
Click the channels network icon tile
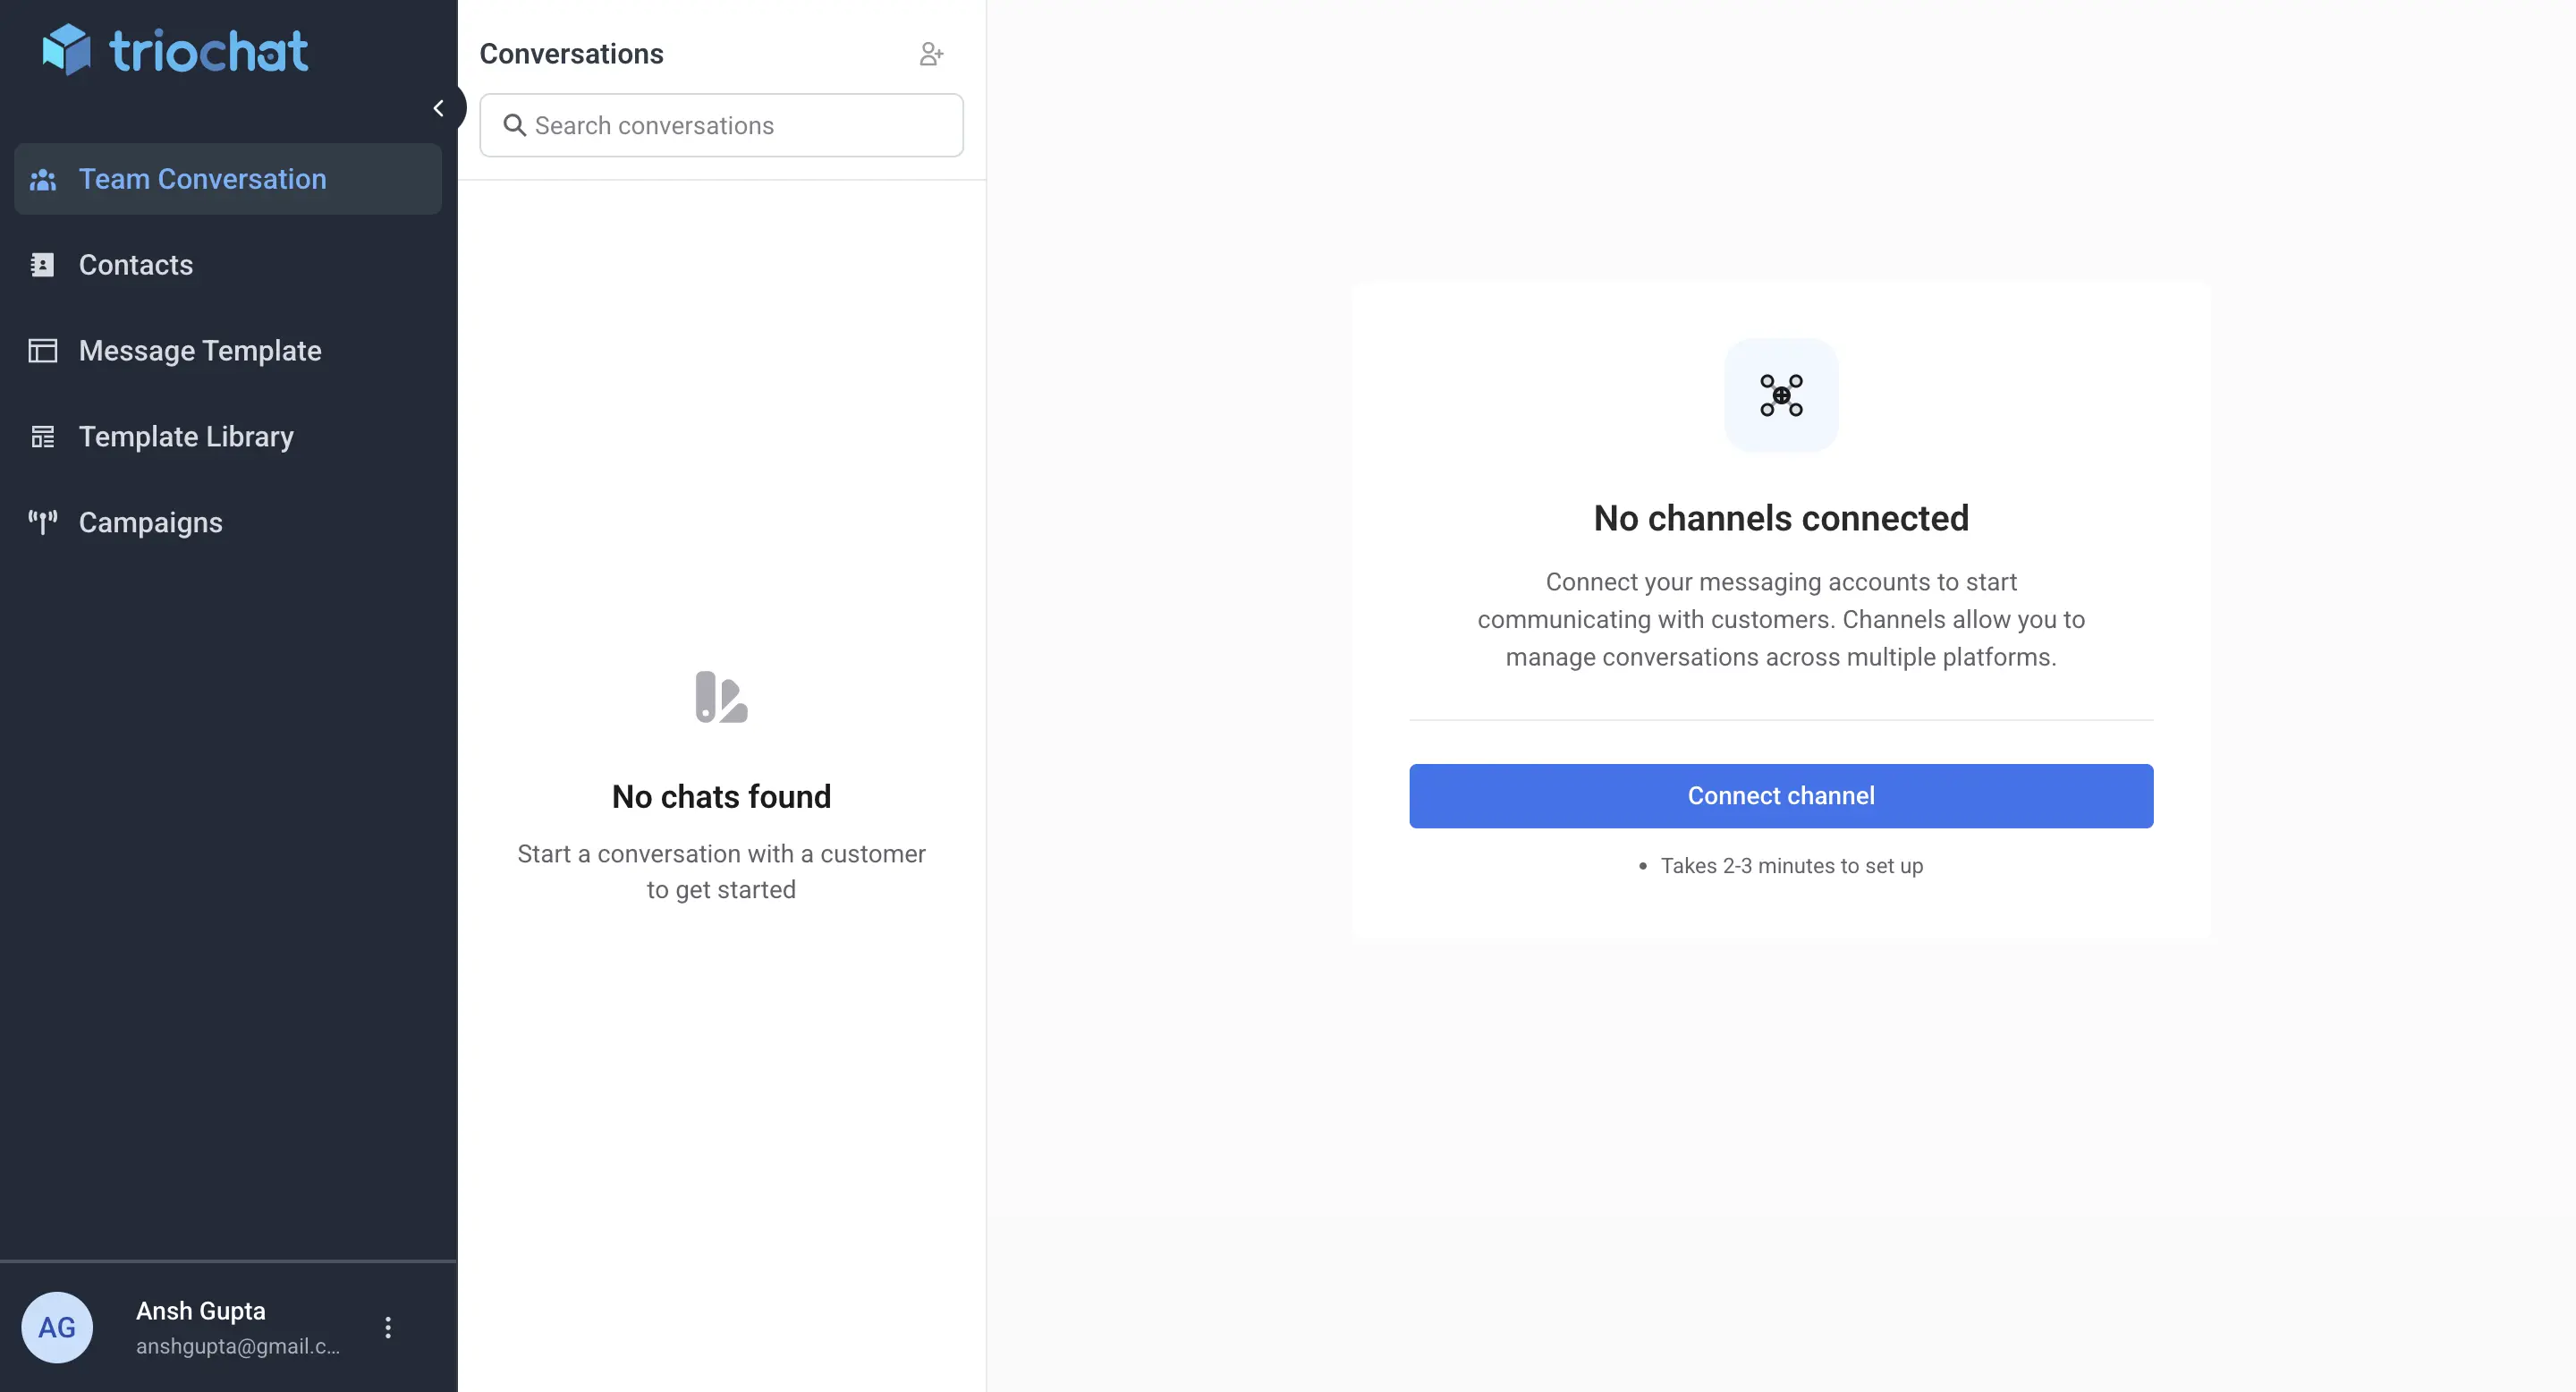[1780, 395]
